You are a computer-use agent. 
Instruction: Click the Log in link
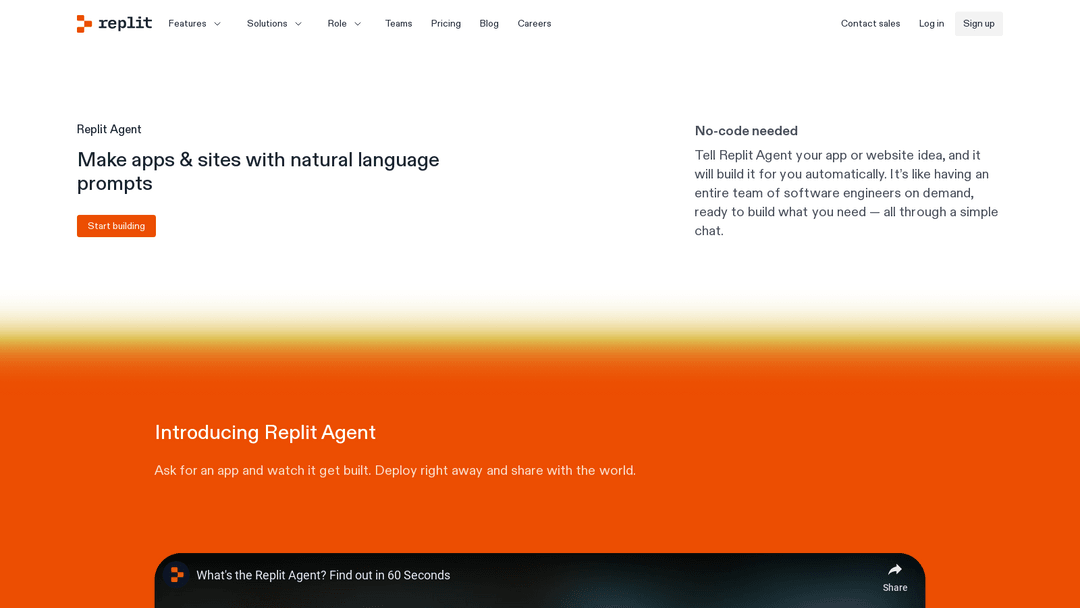(931, 23)
